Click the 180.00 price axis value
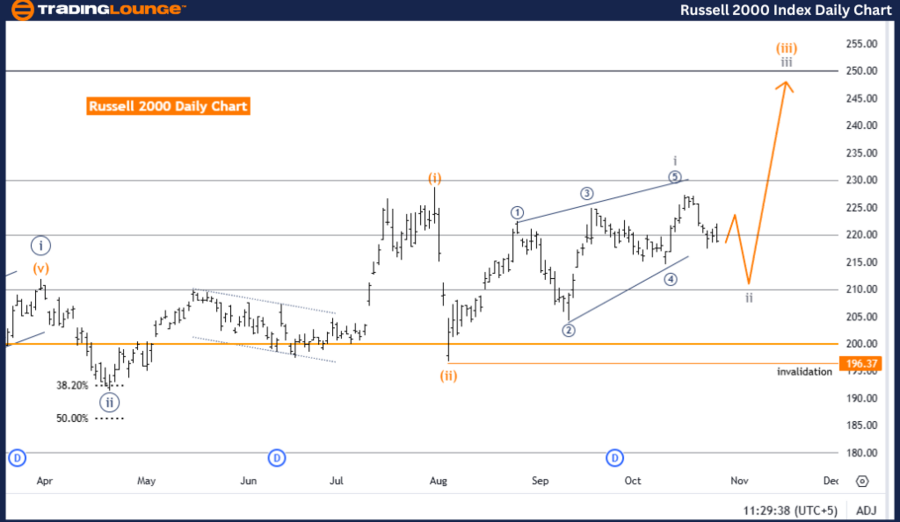 pos(861,453)
